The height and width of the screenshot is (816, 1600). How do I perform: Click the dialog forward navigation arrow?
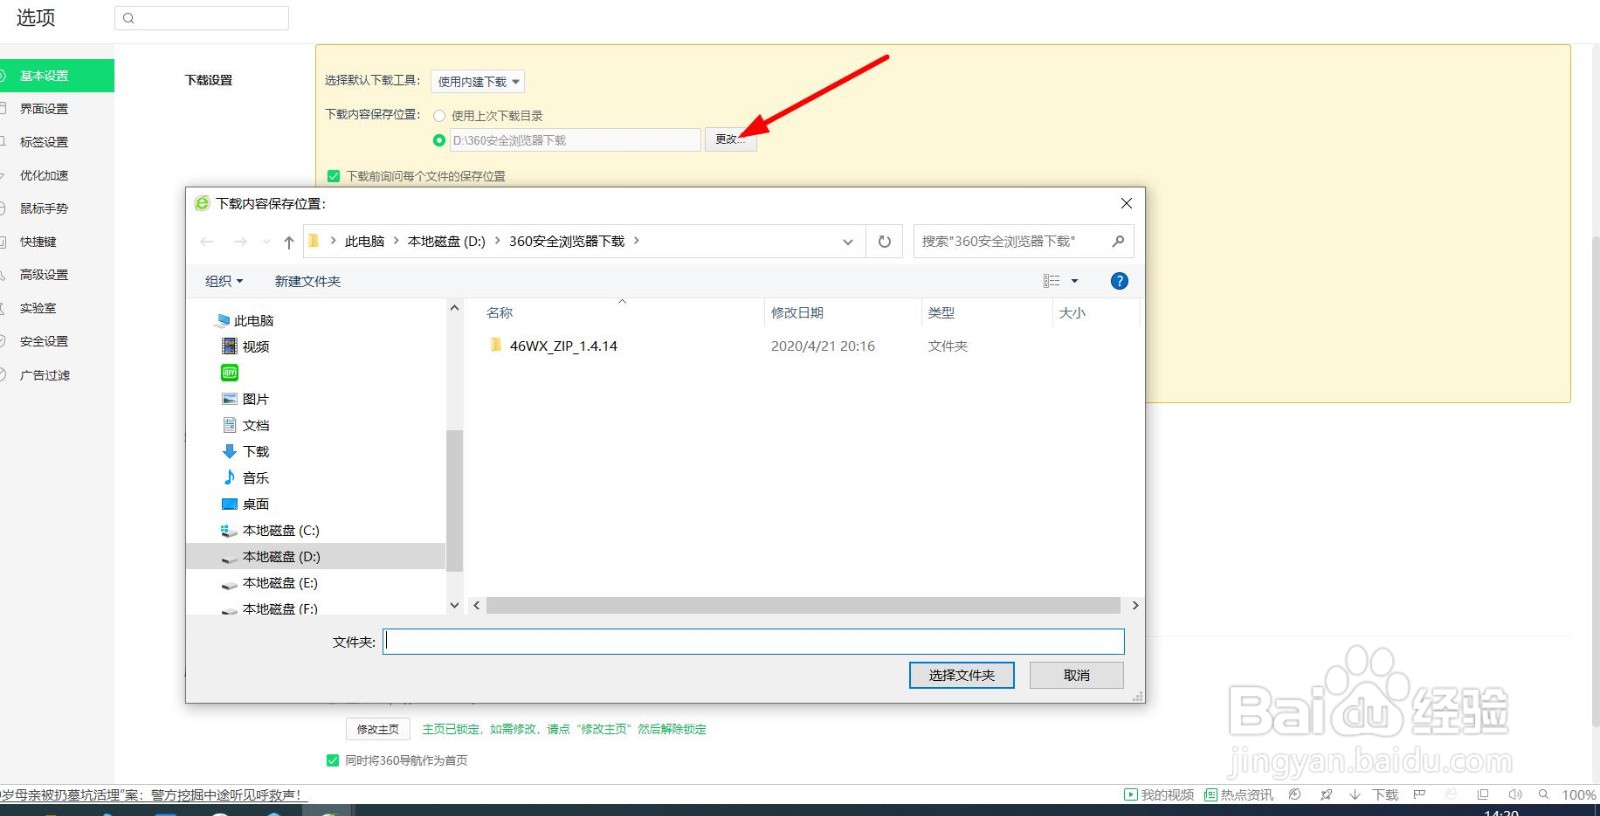[240, 241]
